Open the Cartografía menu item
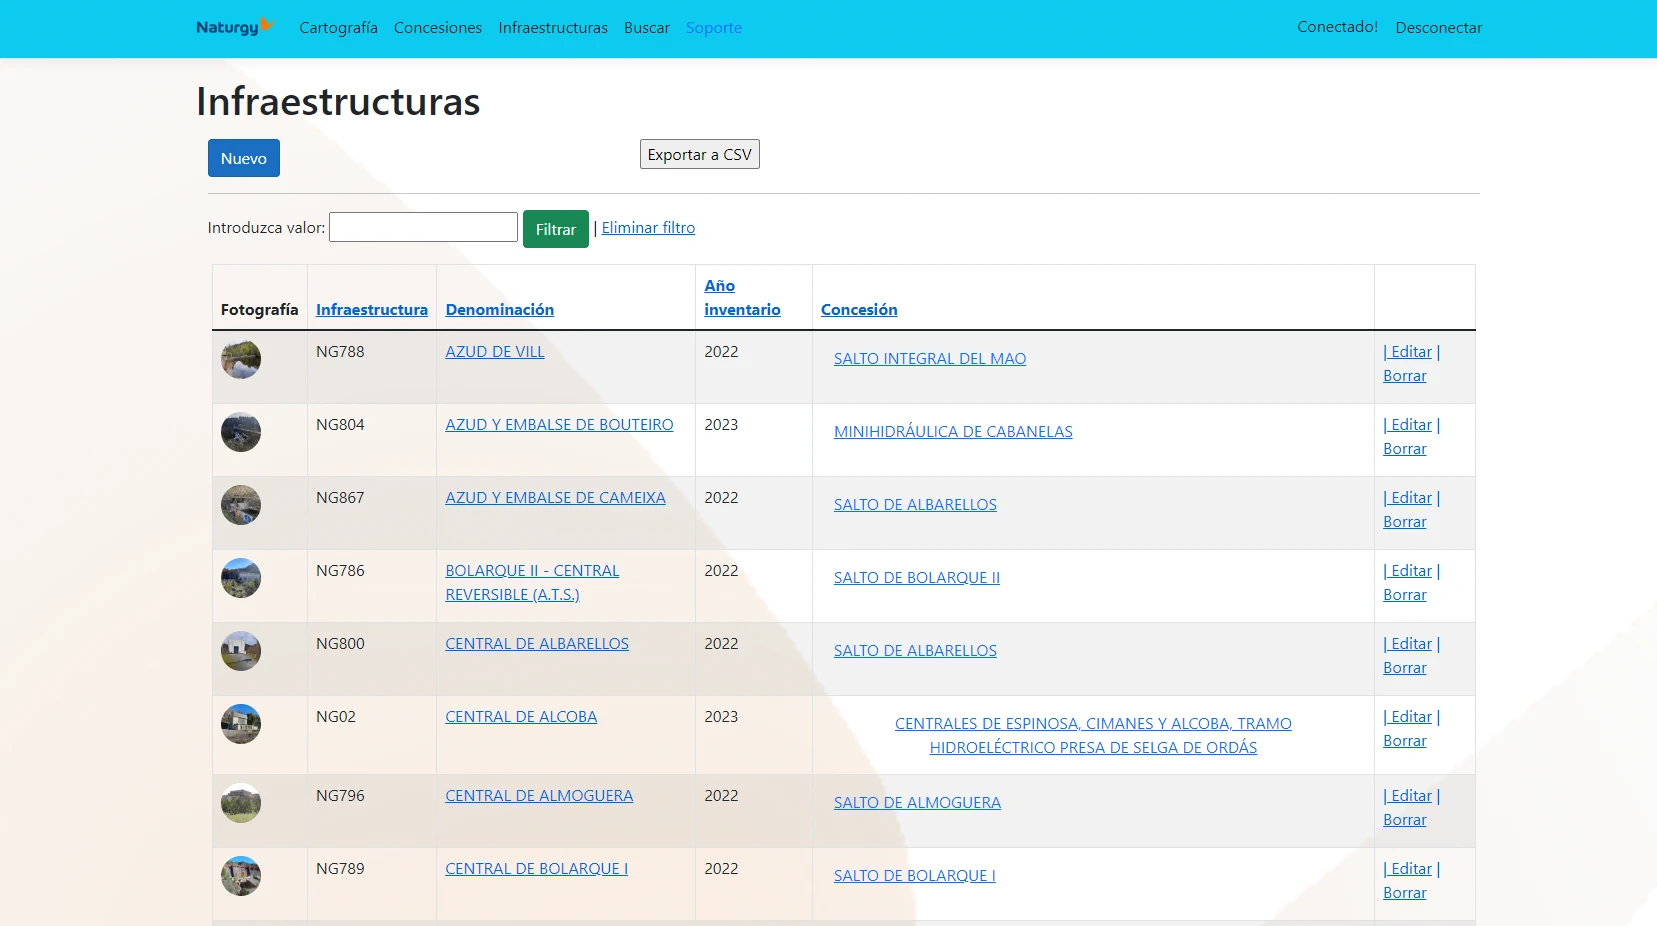This screenshot has height=926, width=1657. pos(338,28)
